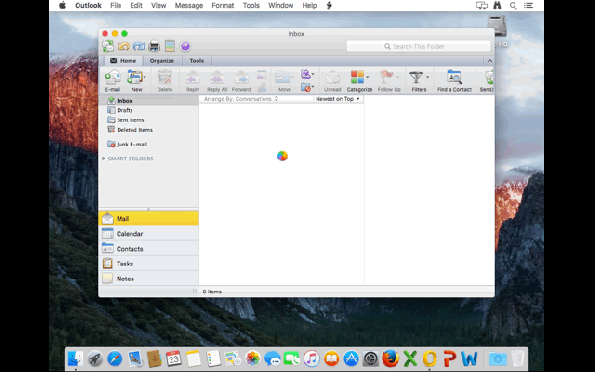Switch to Notes view
This screenshot has width=595, height=372.
[148, 279]
